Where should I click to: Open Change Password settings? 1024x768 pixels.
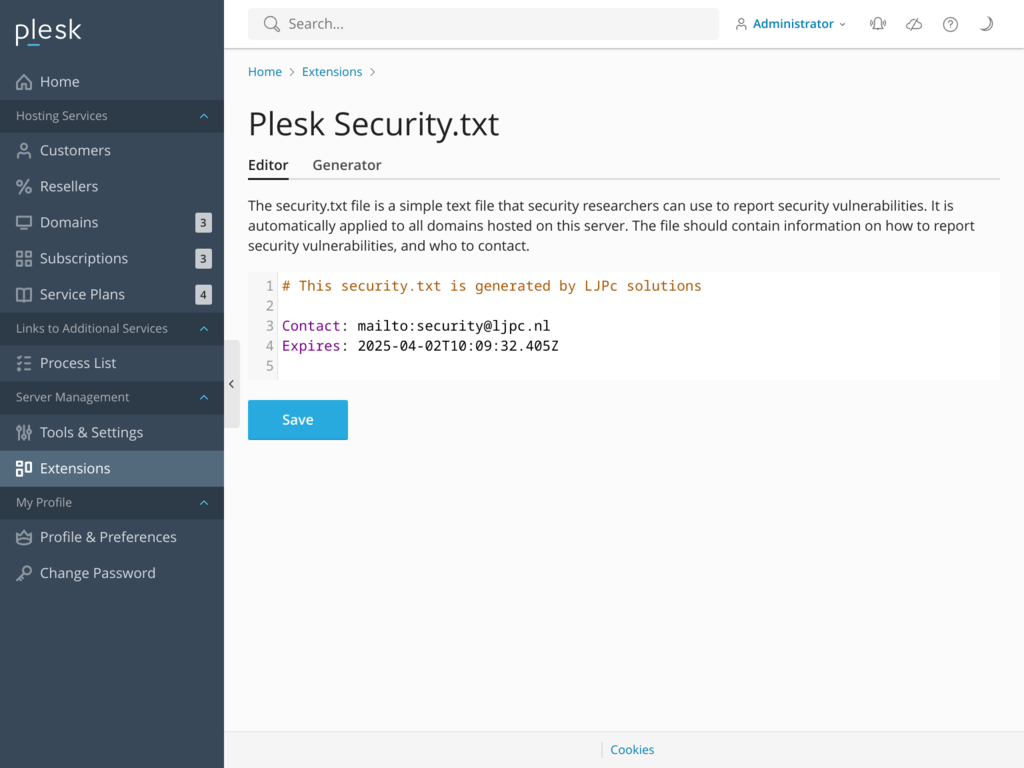click(97, 572)
